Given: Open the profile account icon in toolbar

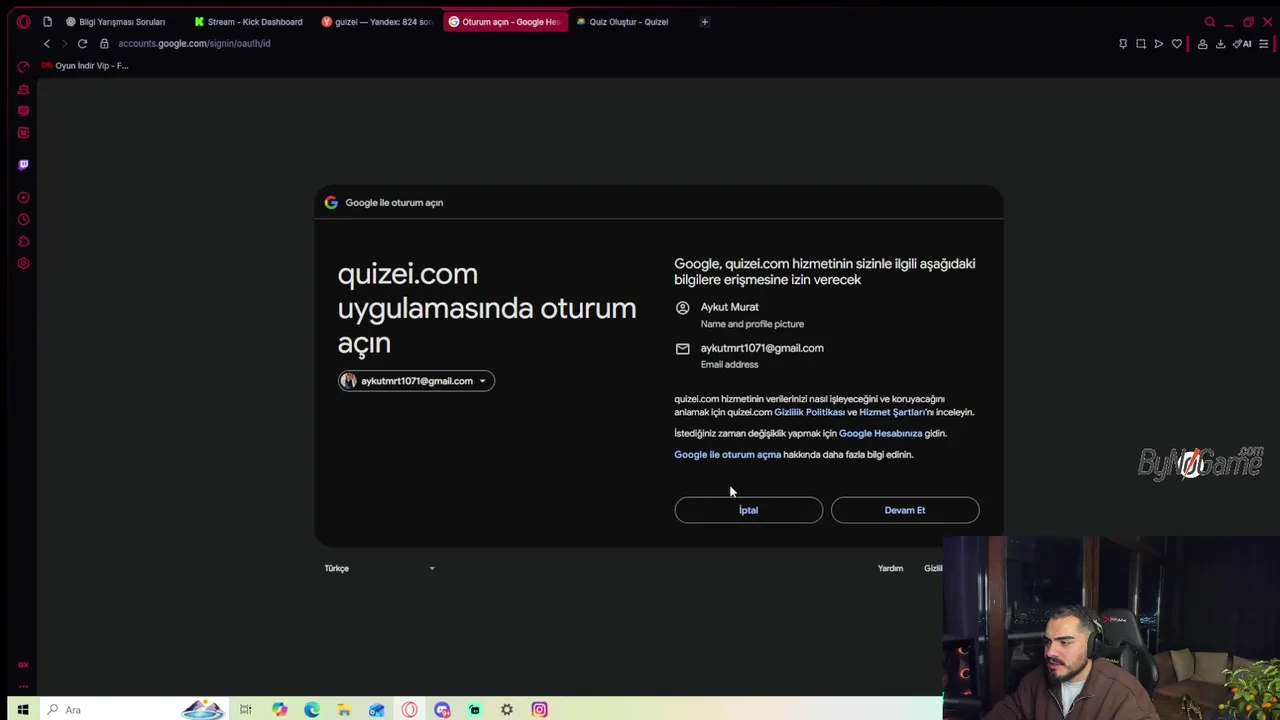Looking at the screenshot, I should pyautogui.click(x=1202, y=44).
